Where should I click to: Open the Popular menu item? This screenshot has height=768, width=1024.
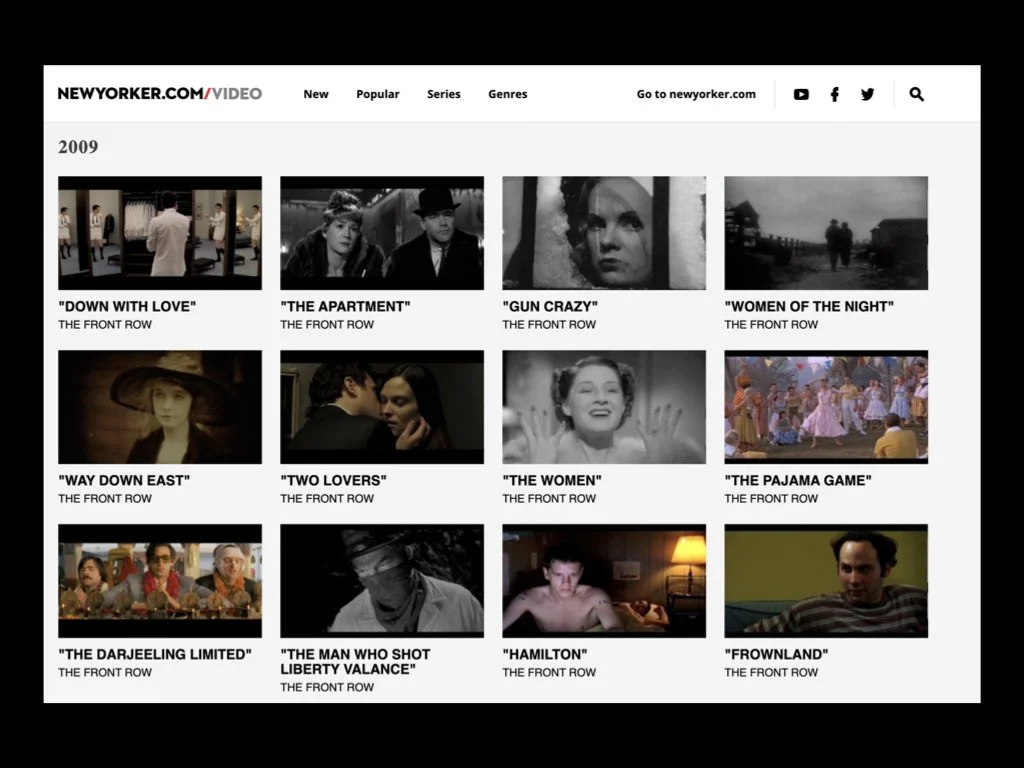[x=377, y=94]
